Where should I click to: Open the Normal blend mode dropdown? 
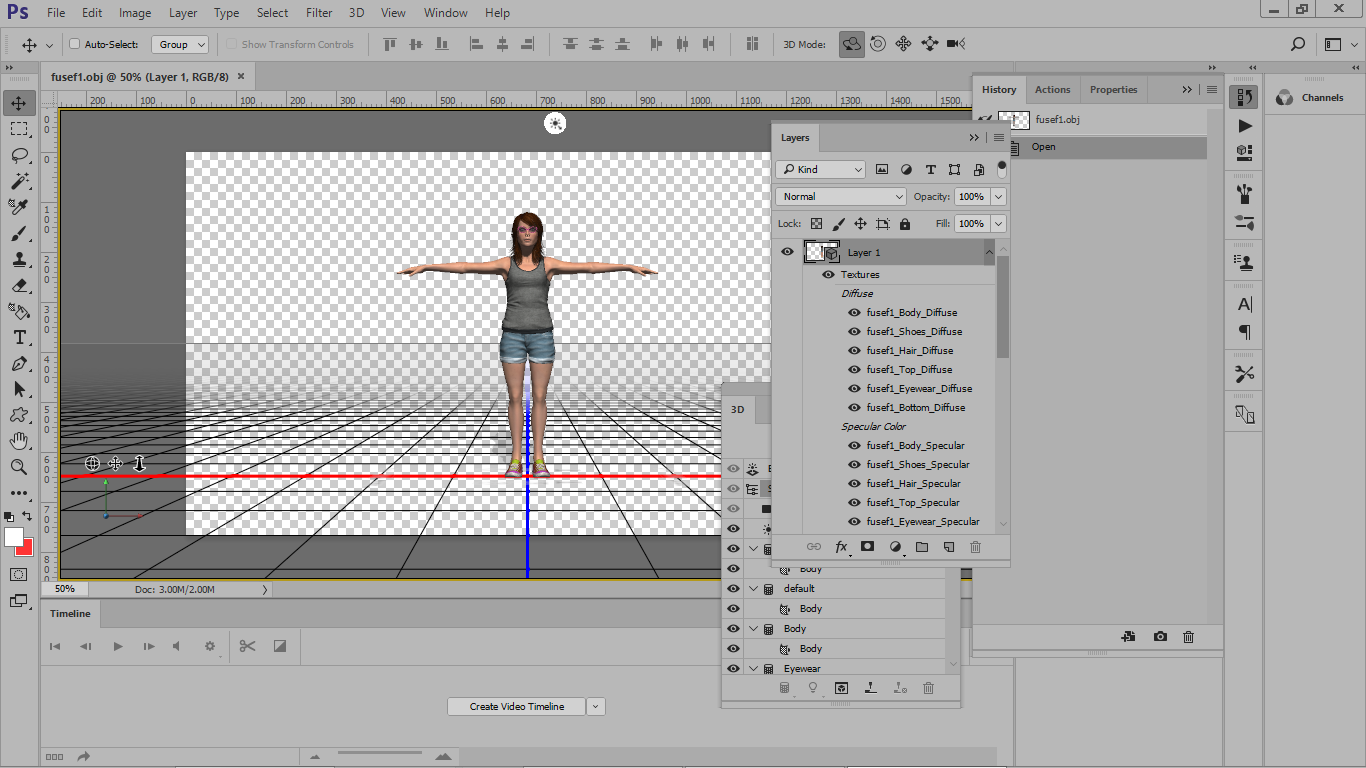click(841, 196)
